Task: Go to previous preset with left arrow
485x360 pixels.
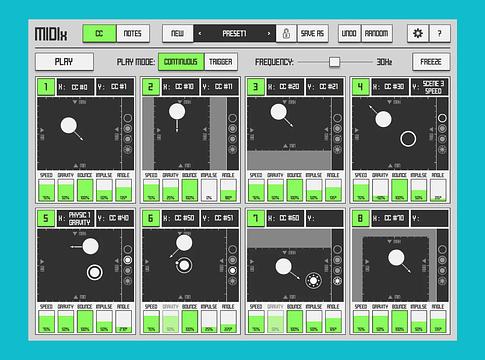Action: [200, 34]
